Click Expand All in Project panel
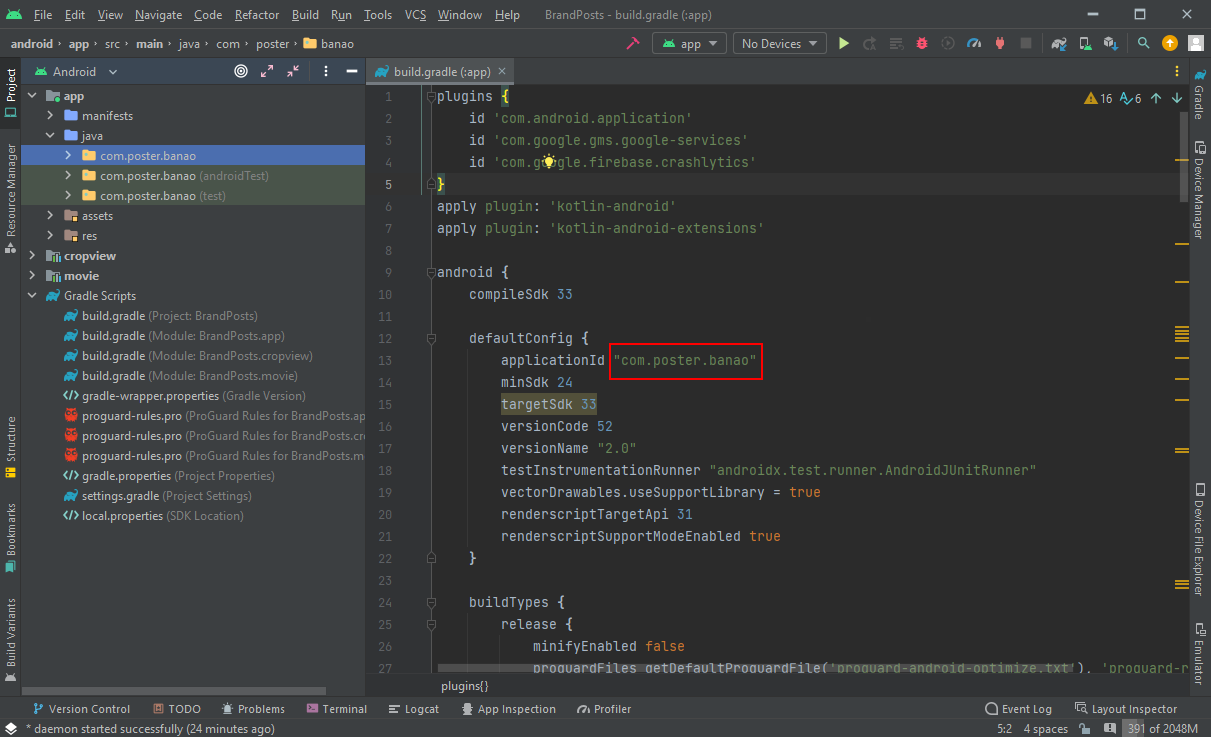The width and height of the screenshot is (1211, 737). pyautogui.click(x=267, y=72)
